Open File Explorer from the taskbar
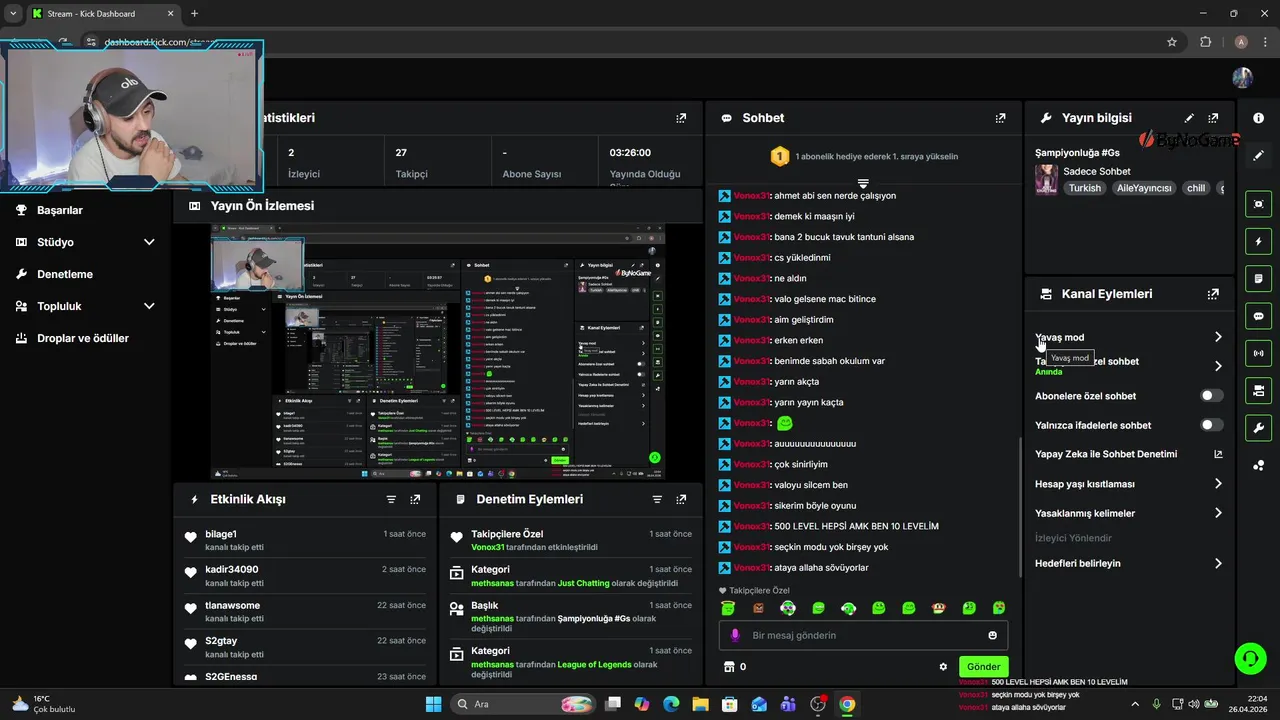This screenshot has height=720, width=1280. point(700,704)
